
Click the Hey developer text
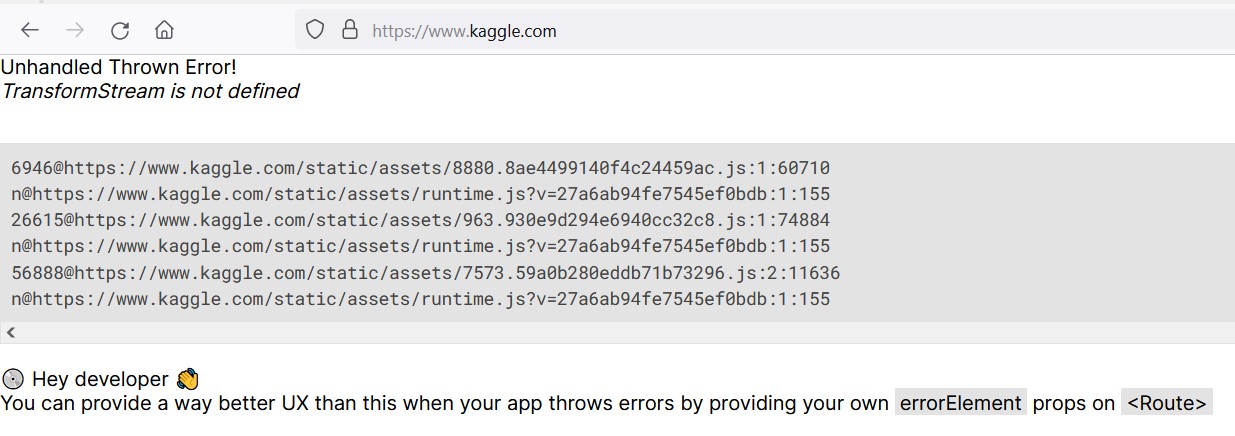point(100,379)
